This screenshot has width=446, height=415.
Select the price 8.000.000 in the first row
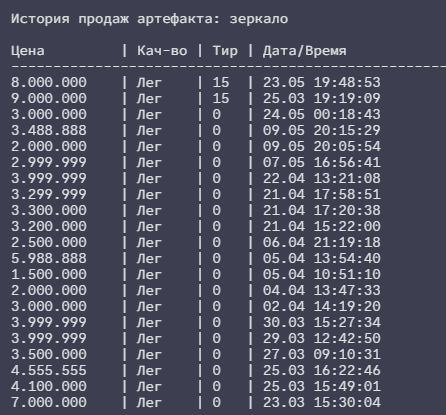tap(49, 82)
